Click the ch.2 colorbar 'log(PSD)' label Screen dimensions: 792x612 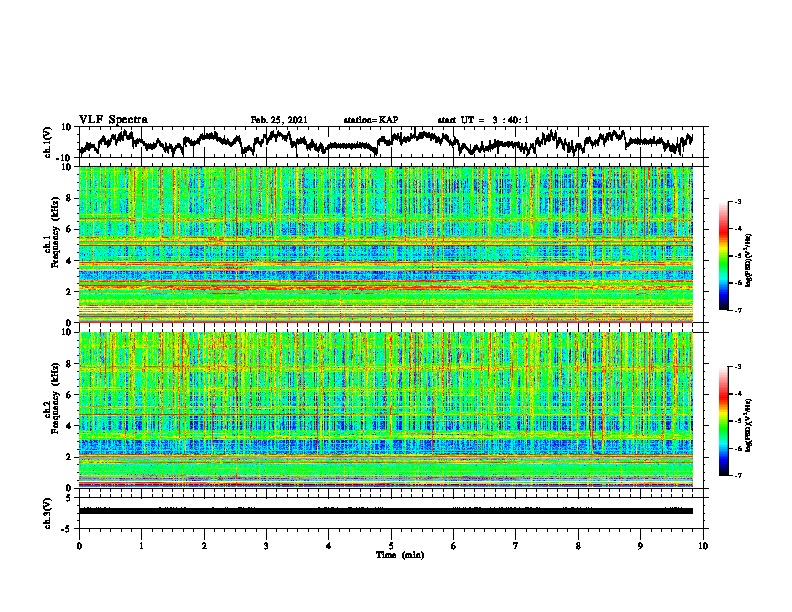tap(749, 425)
